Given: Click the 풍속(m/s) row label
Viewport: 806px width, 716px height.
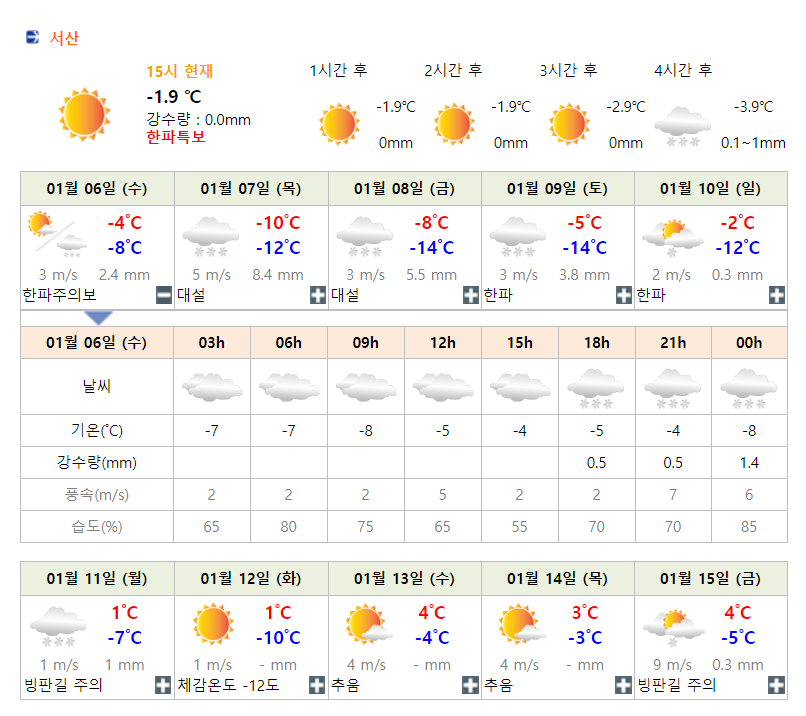Looking at the screenshot, I should pos(97,495).
